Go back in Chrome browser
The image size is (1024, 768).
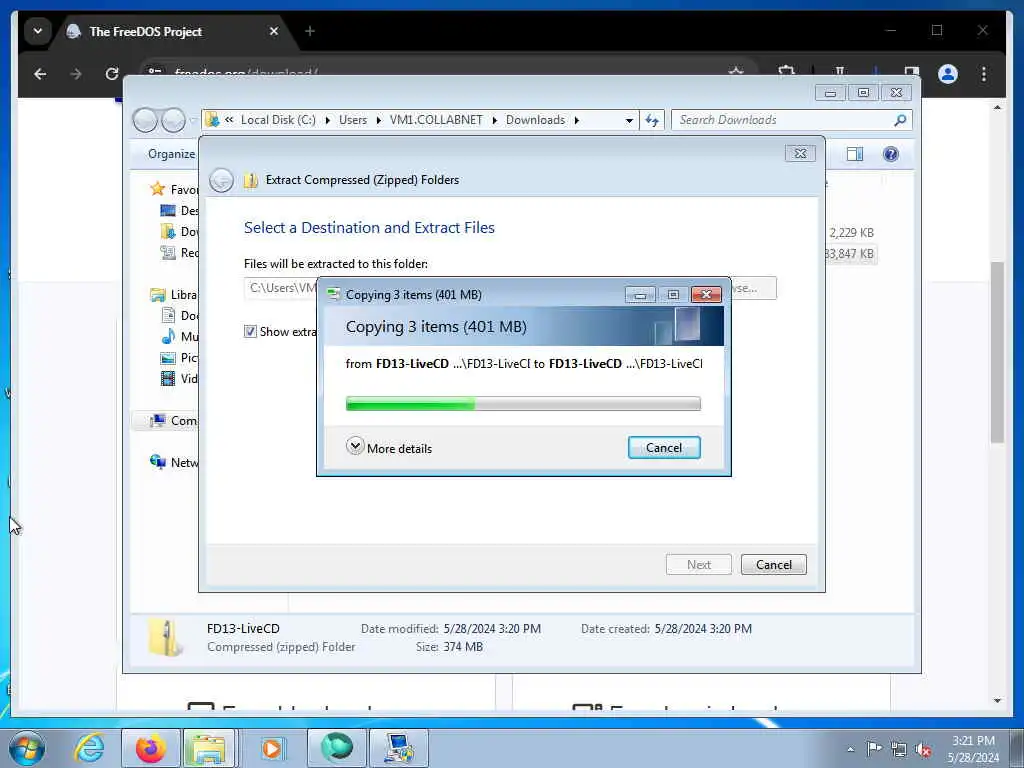(x=40, y=74)
